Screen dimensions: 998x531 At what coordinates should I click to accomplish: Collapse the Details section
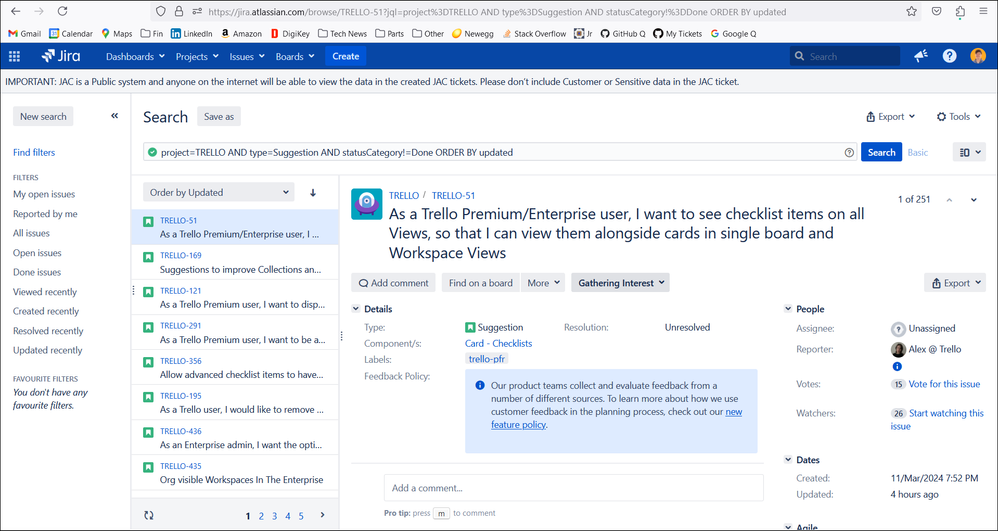(356, 309)
